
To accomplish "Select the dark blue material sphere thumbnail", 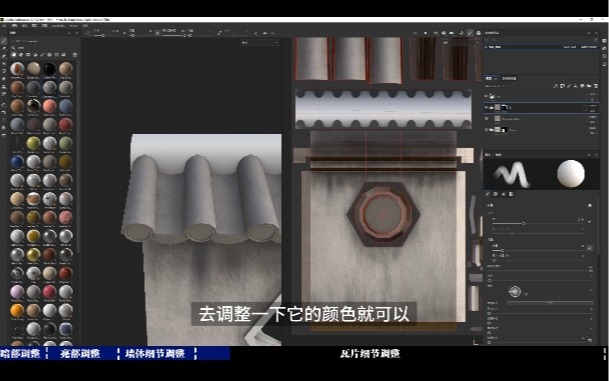I will [x=17, y=162].
